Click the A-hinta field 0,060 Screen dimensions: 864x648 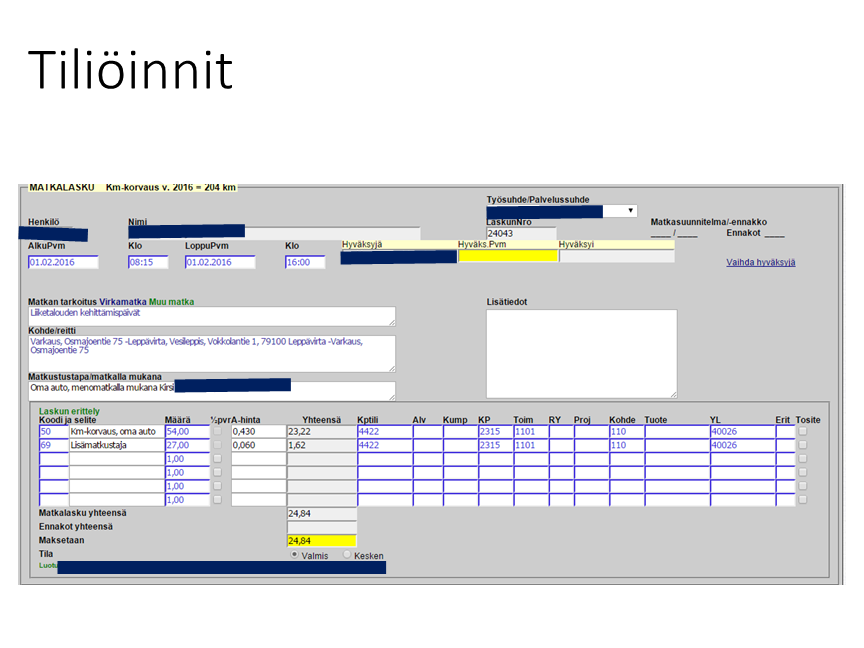[258, 445]
